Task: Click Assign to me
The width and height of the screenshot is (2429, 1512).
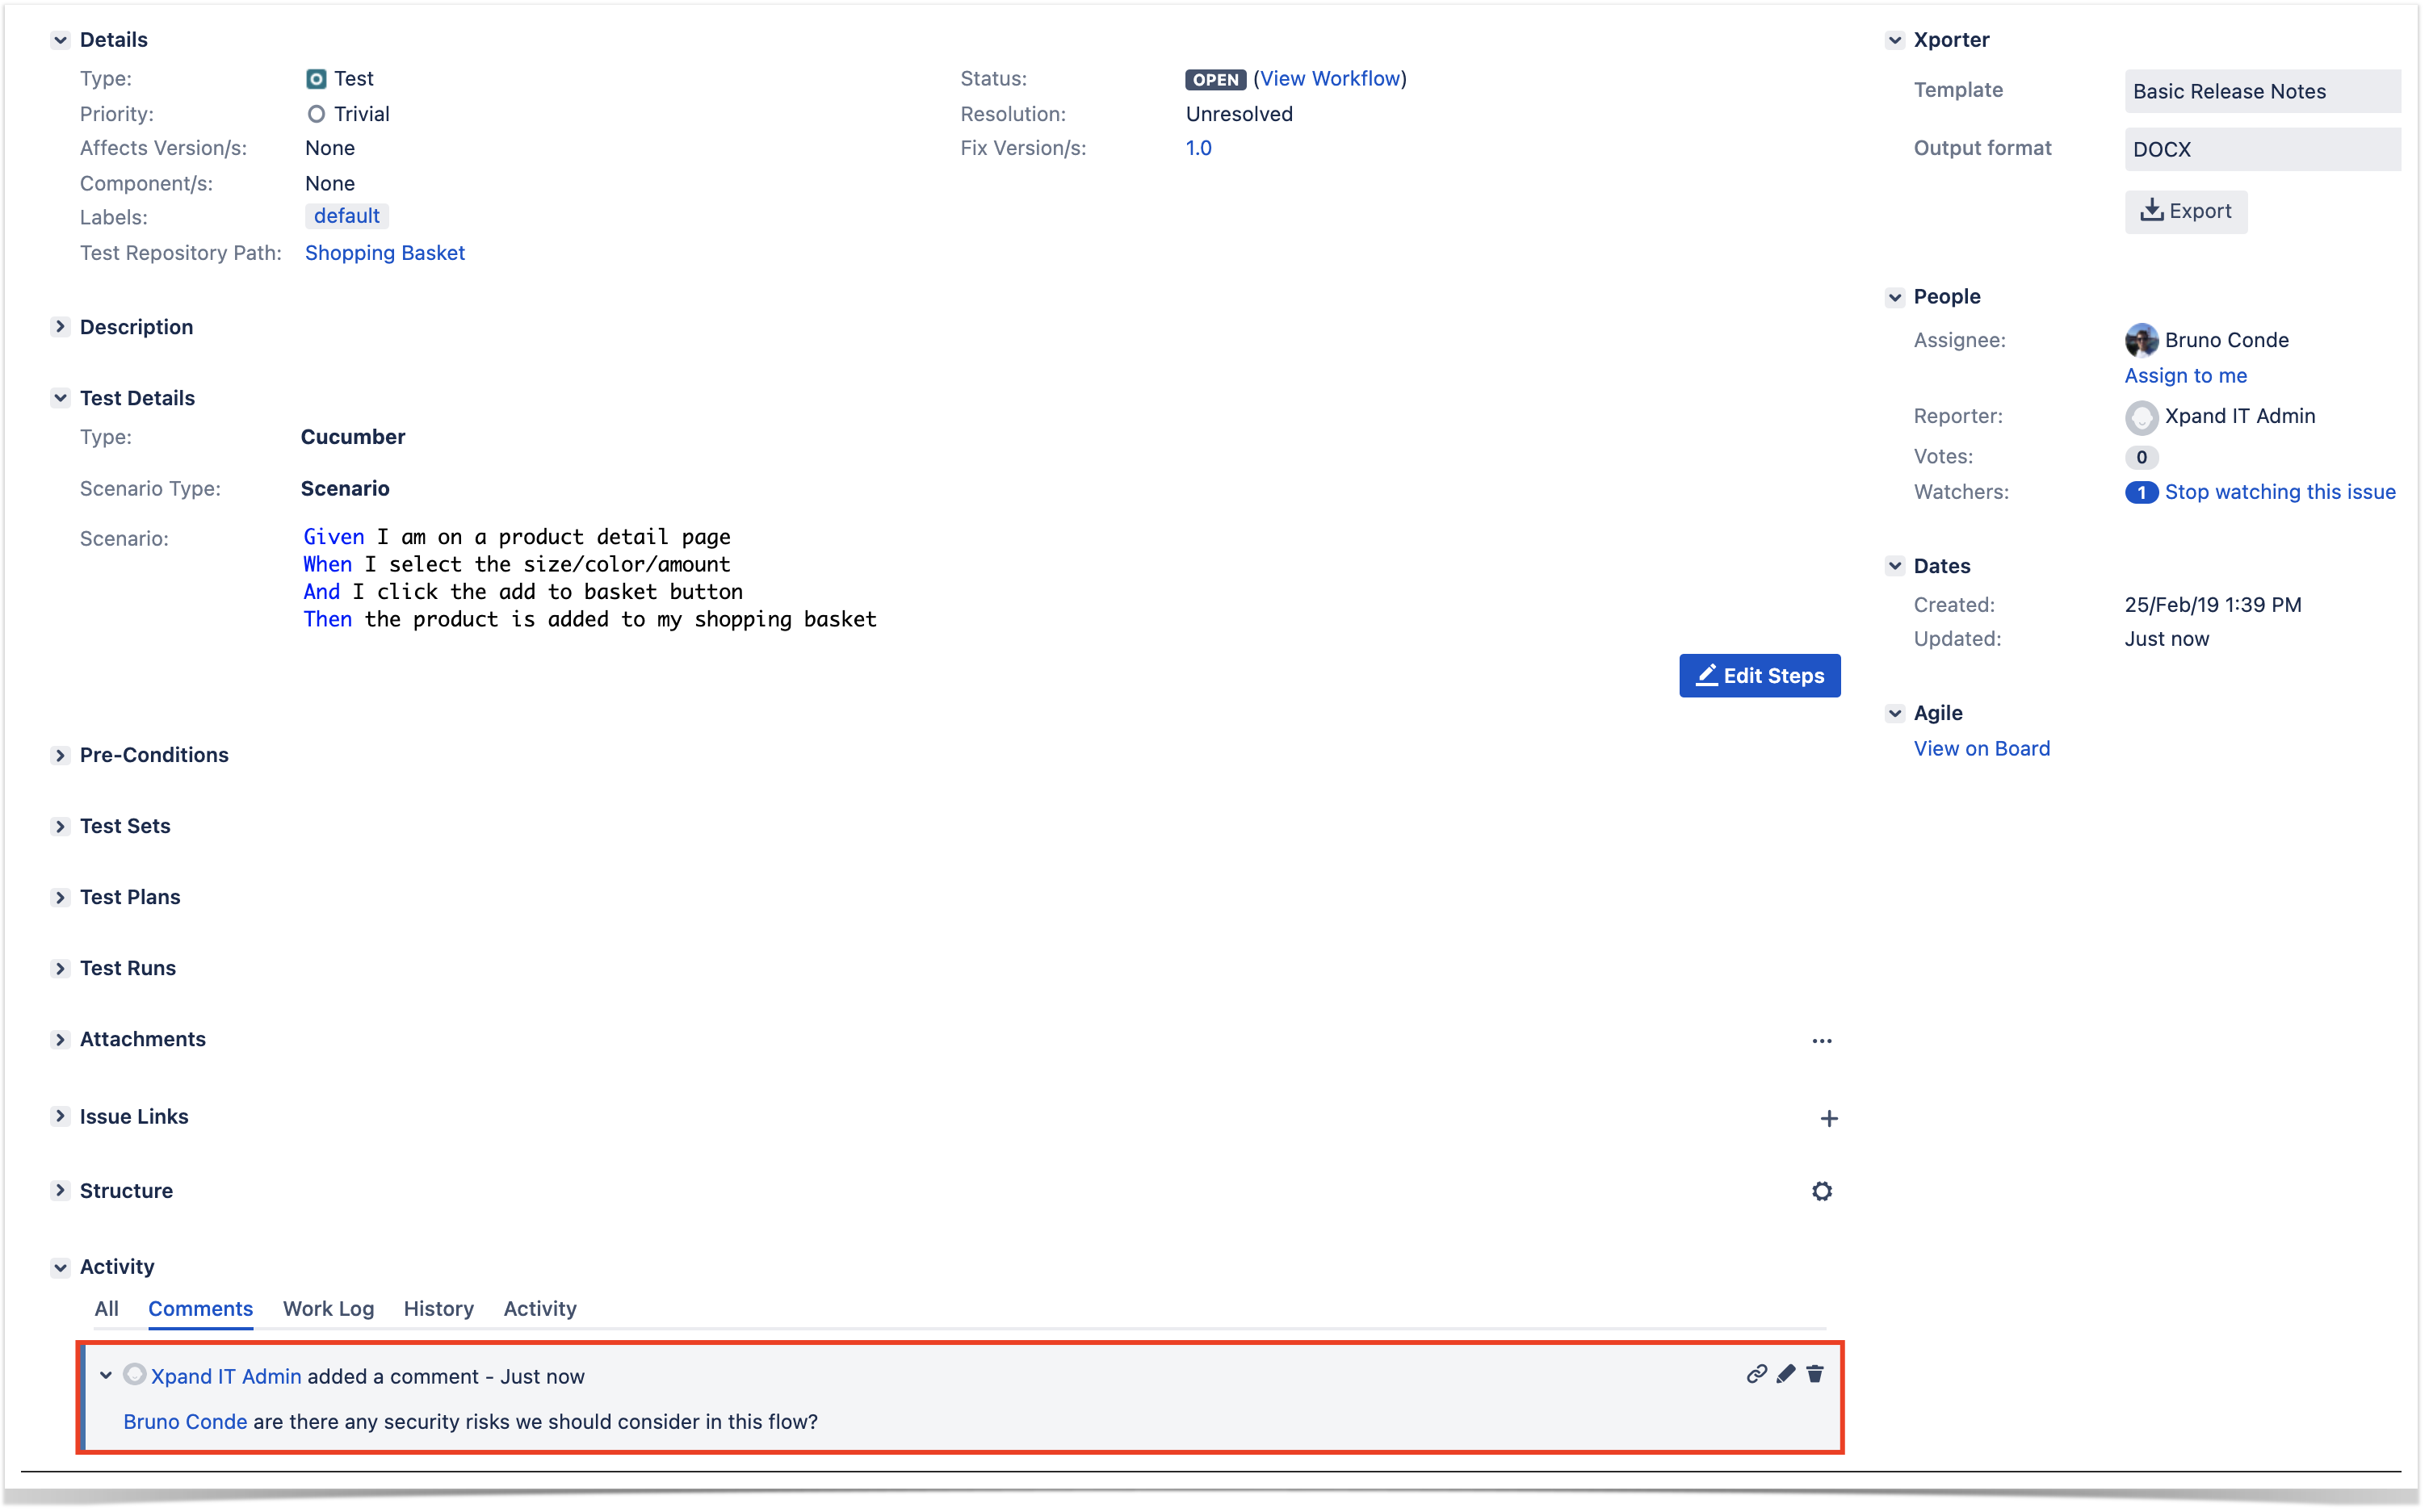Action: click(2185, 376)
